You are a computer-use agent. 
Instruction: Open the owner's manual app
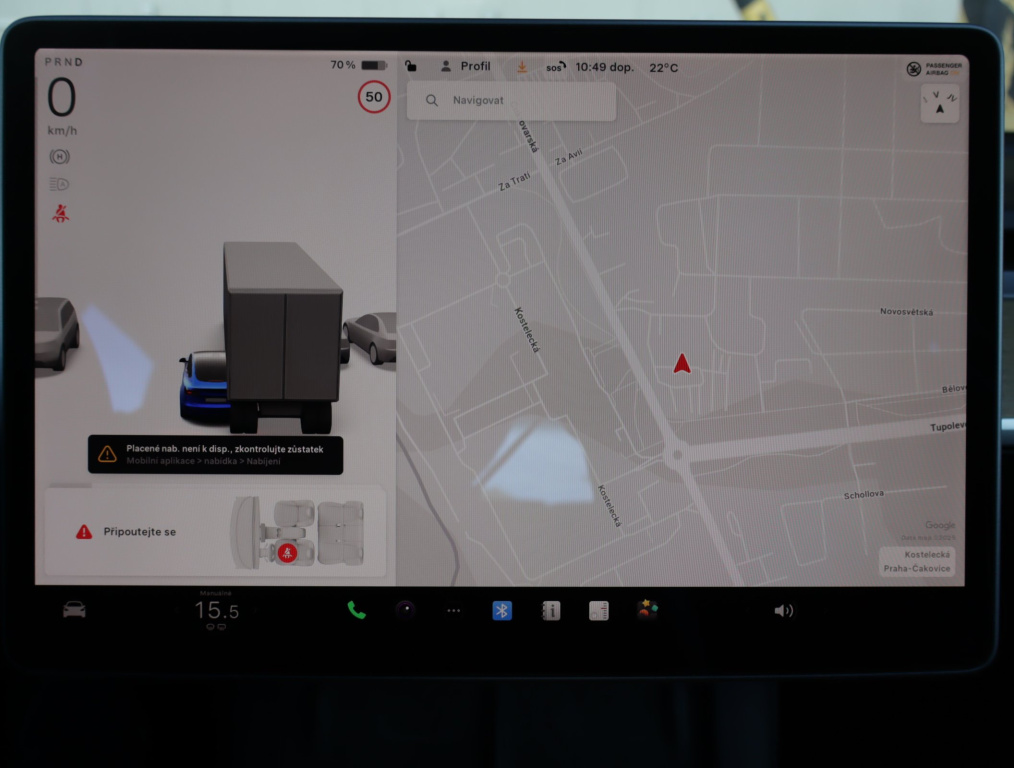click(551, 610)
